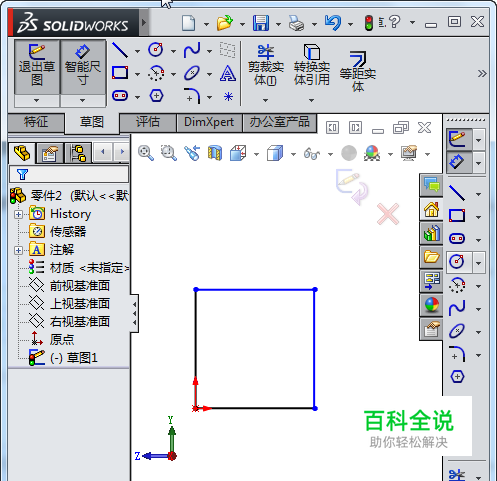Viewport: 497px width, 481px height.
Task: Switch to the 特征 tab
Action: pyautogui.click(x=36, y=122)
